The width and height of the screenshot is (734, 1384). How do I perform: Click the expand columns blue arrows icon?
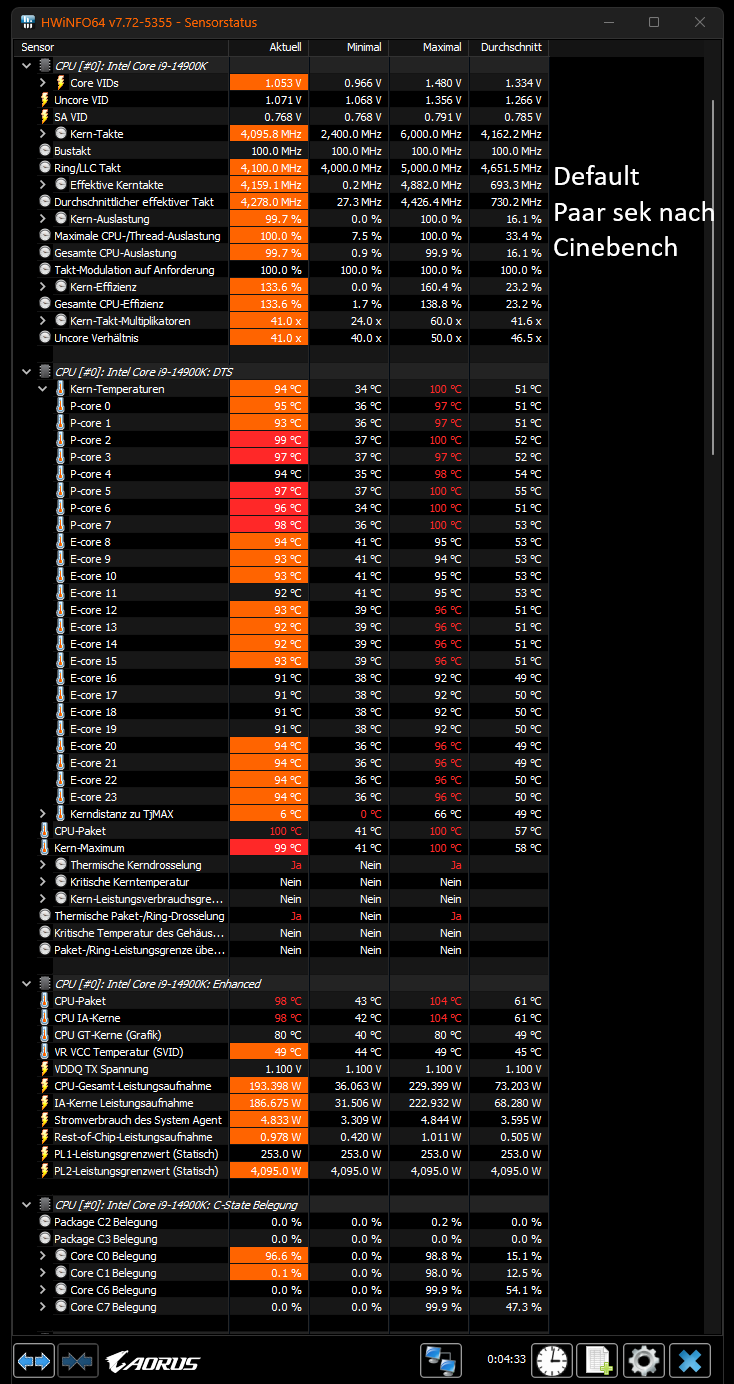34,1361
